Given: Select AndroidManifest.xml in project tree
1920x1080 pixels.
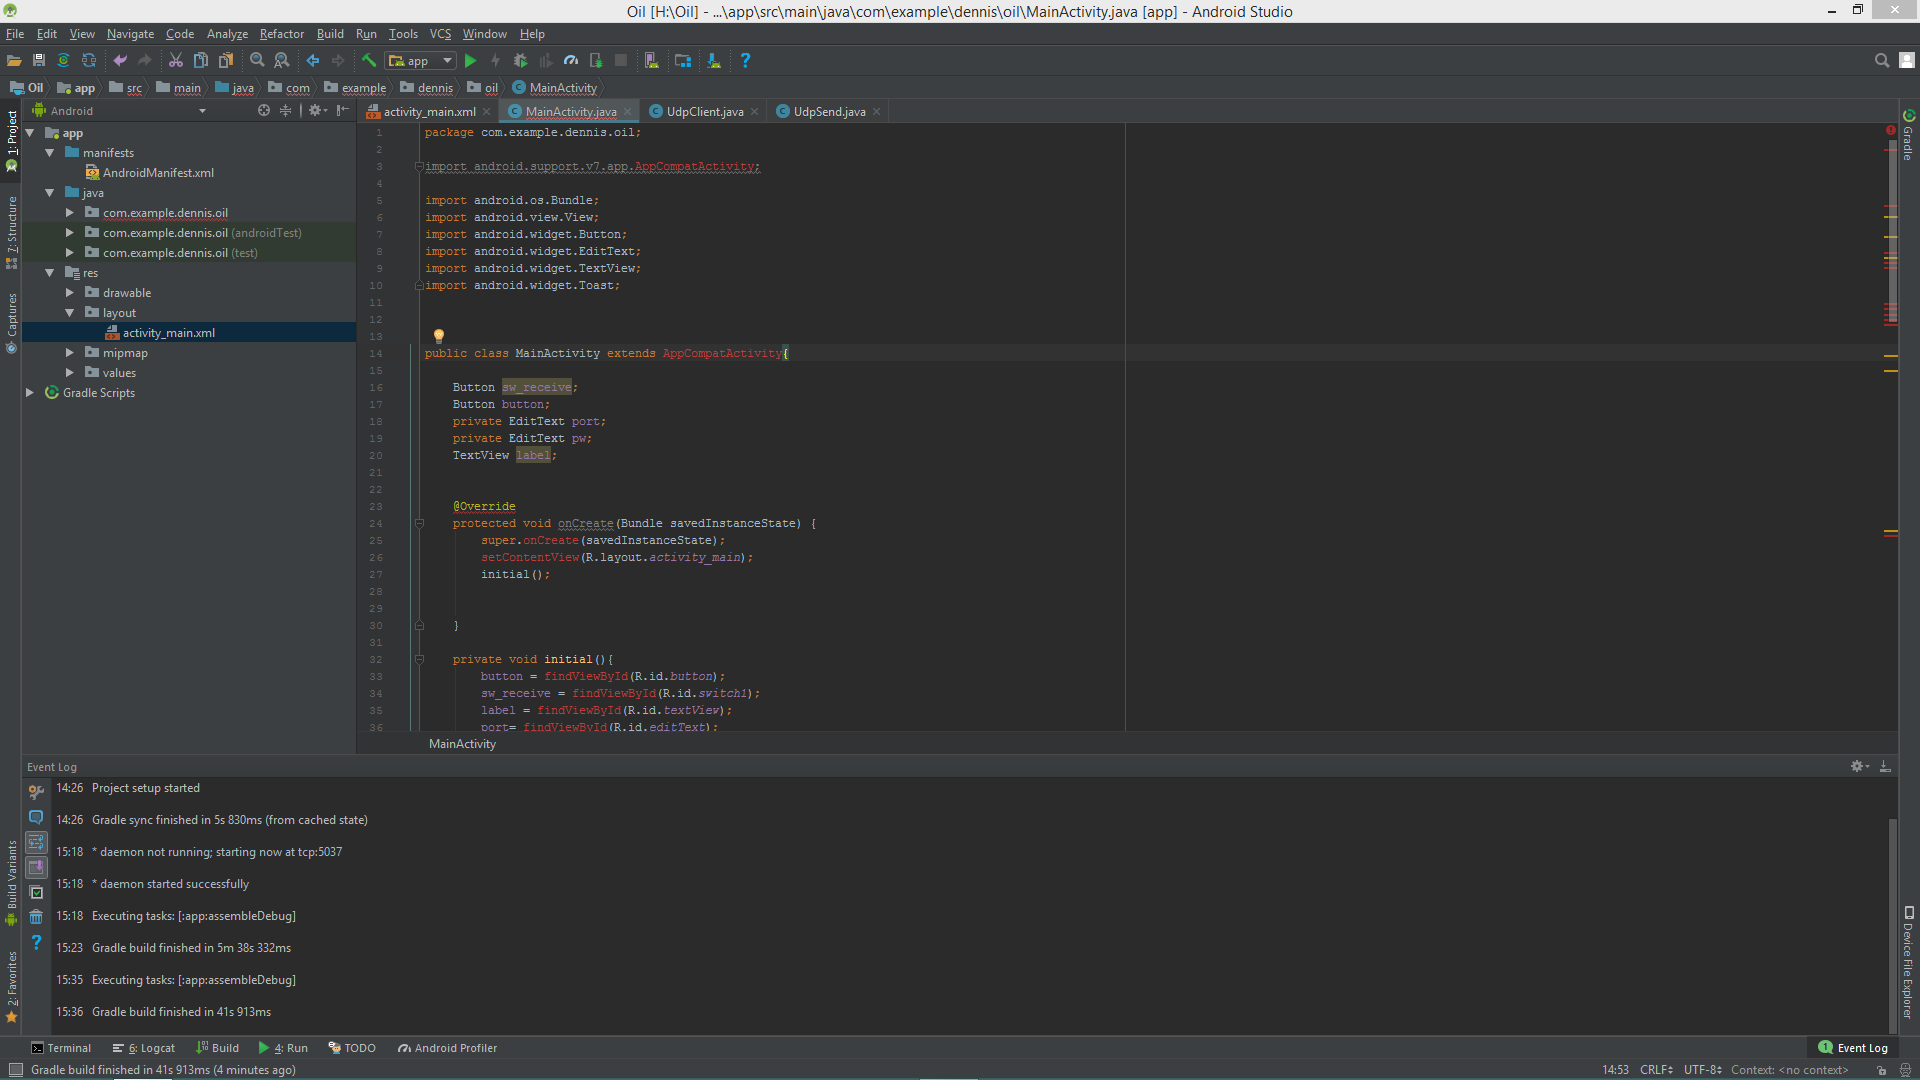Looking at the screenshot, I should pyautogui.click(x=158, y=173).
